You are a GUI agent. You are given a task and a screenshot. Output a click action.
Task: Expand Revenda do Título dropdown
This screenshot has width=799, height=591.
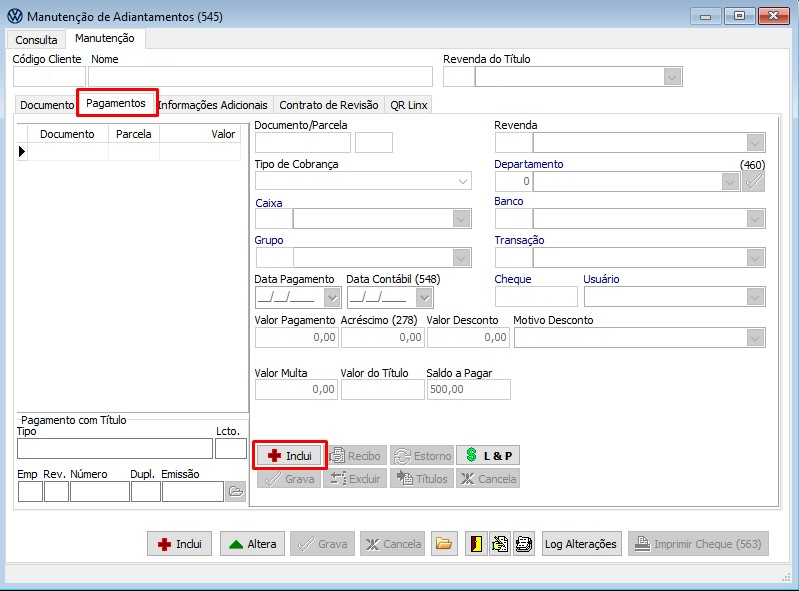[672, 77]
